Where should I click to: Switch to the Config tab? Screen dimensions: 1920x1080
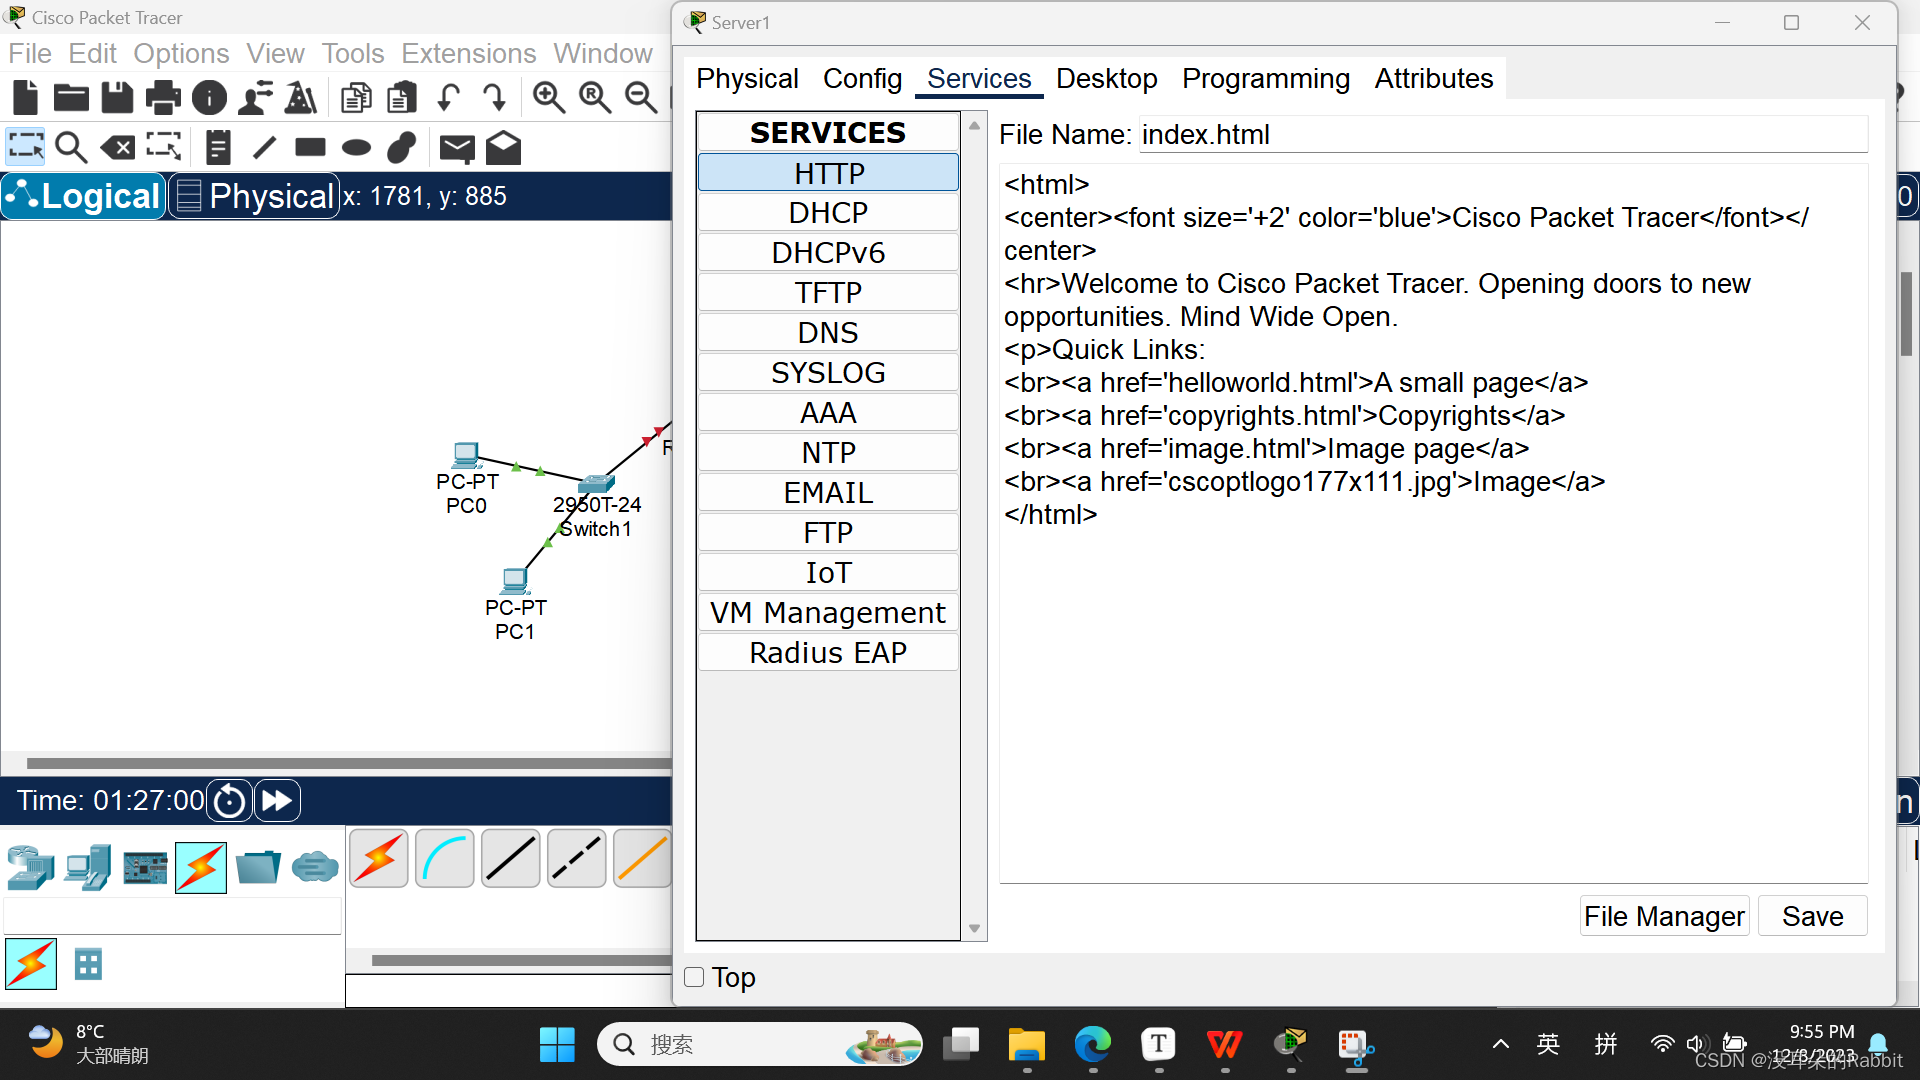[864, 78]
